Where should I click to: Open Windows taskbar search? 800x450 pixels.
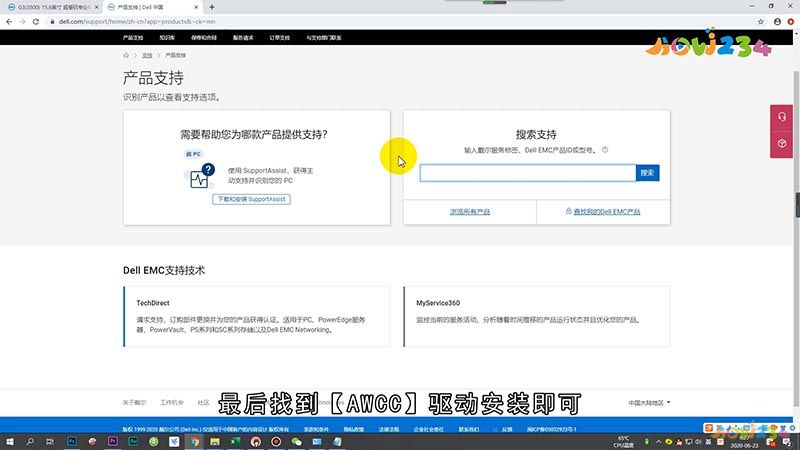pyautogui.click(x=30, y=442)
